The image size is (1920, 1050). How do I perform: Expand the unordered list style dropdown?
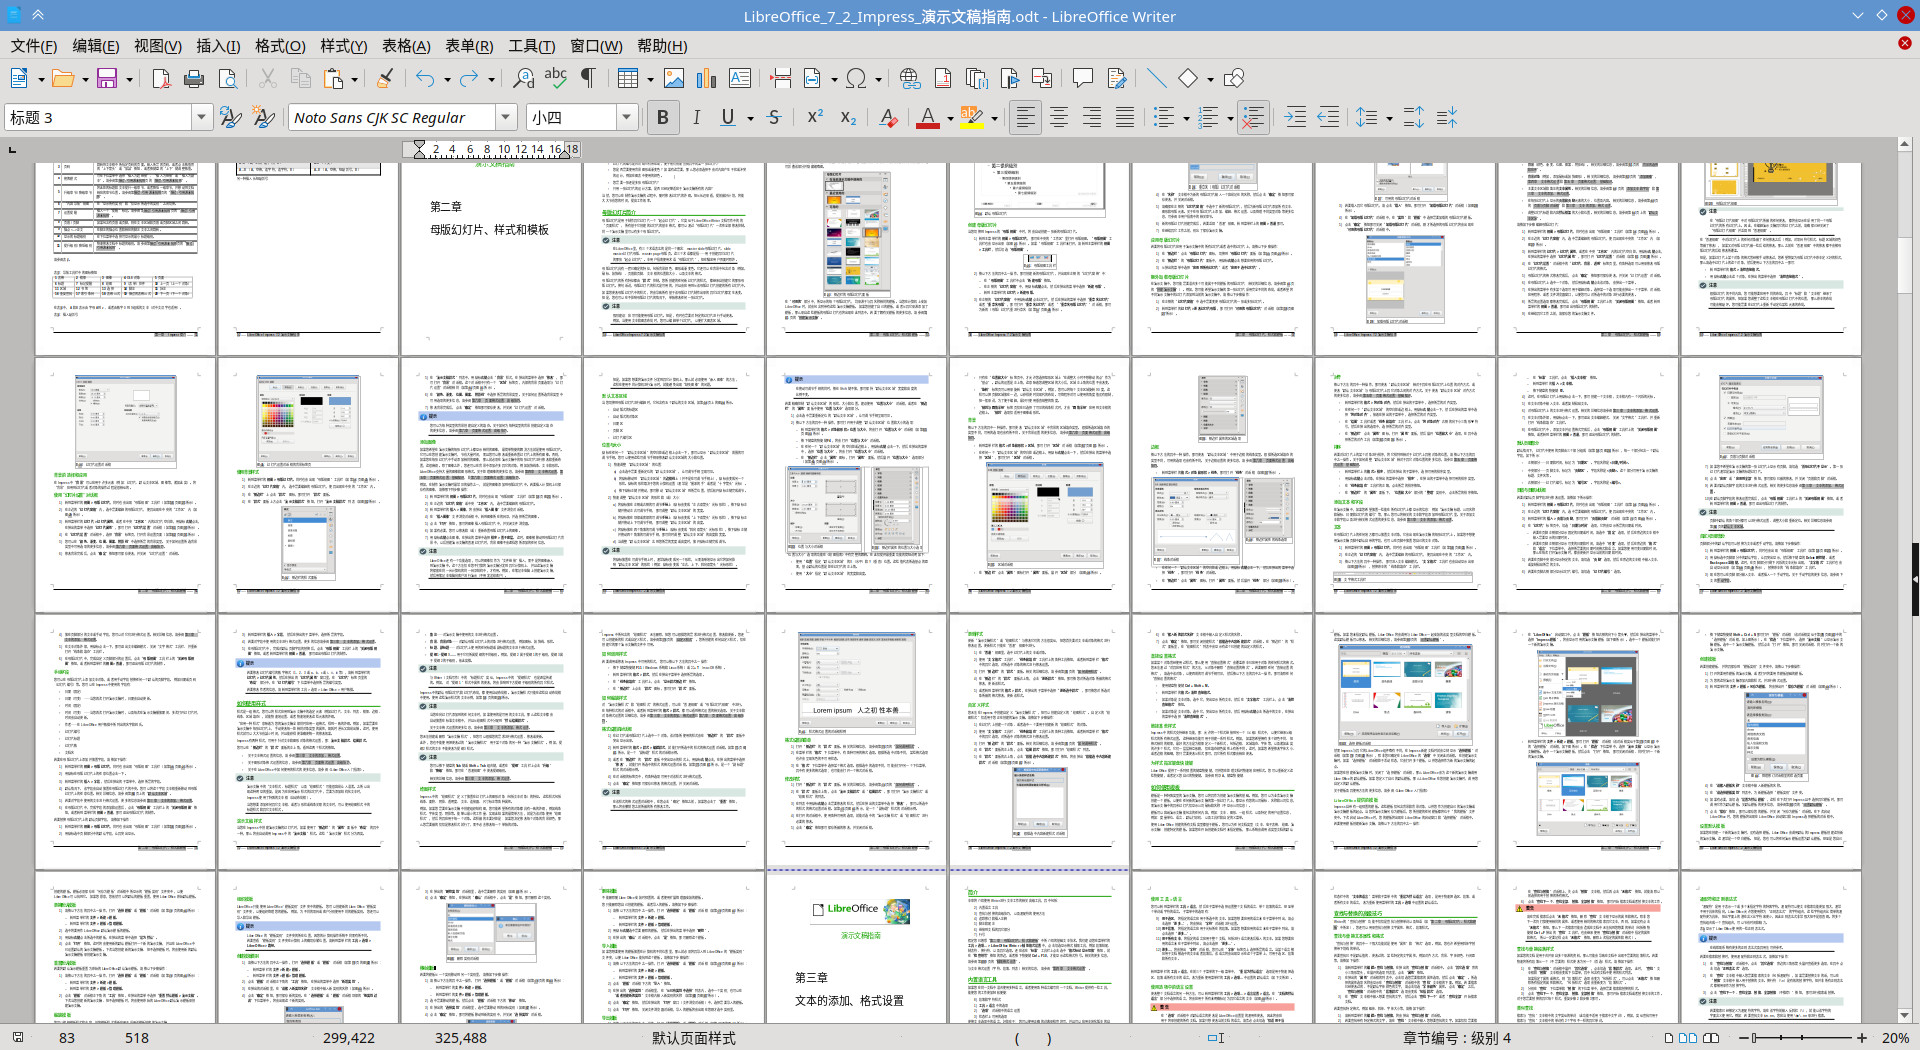(x=1186, y=118)
